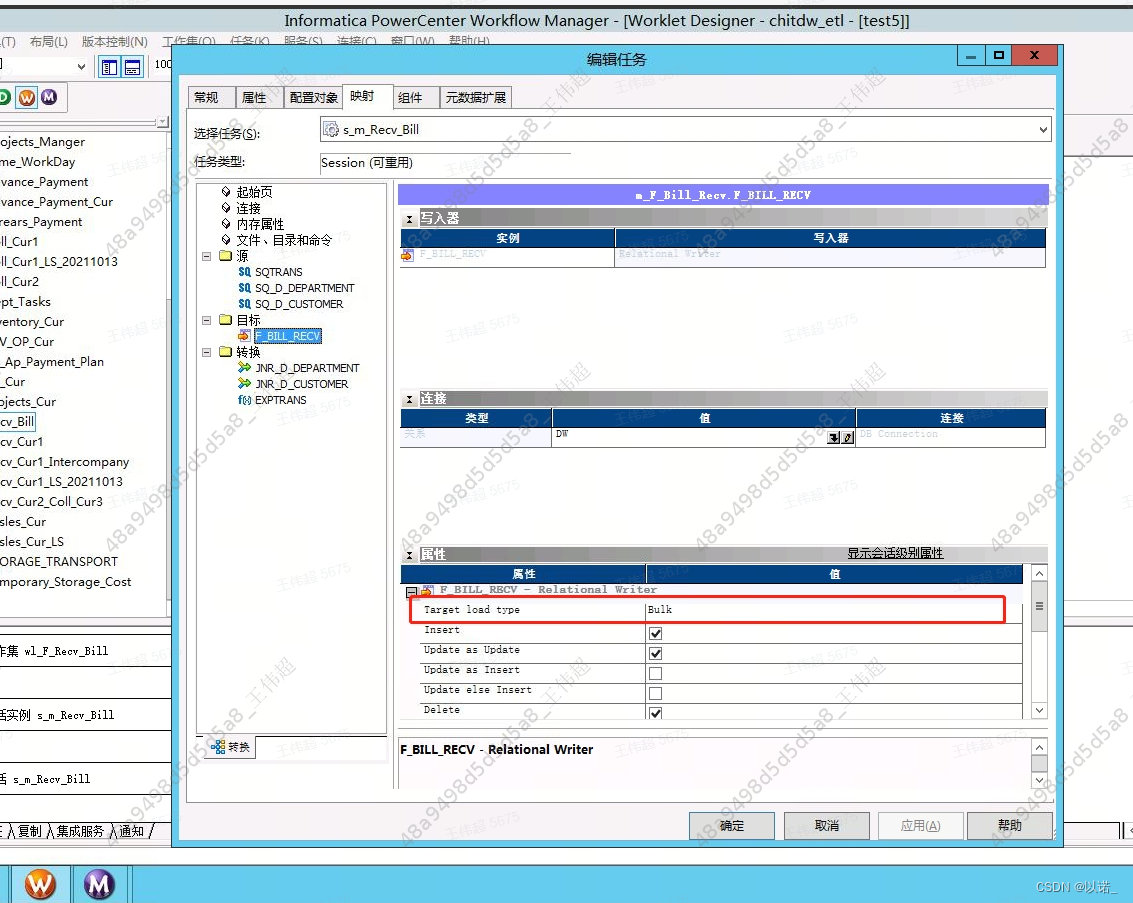Open 内存属性 node in the tree
Image resolution: width=1133 pixels, height=903 pixels.
pyautogui.click(x=260, y=224)
